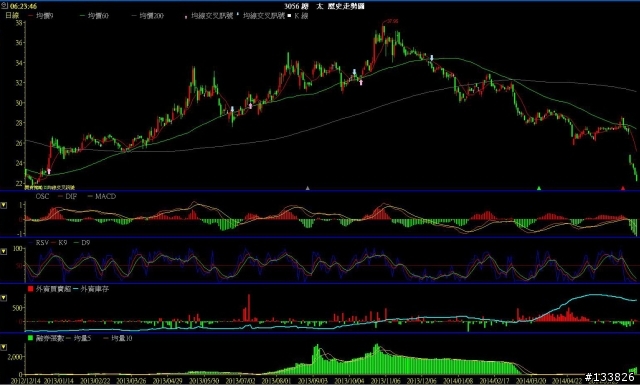Click the clock icon beside the time

[4, 6]
